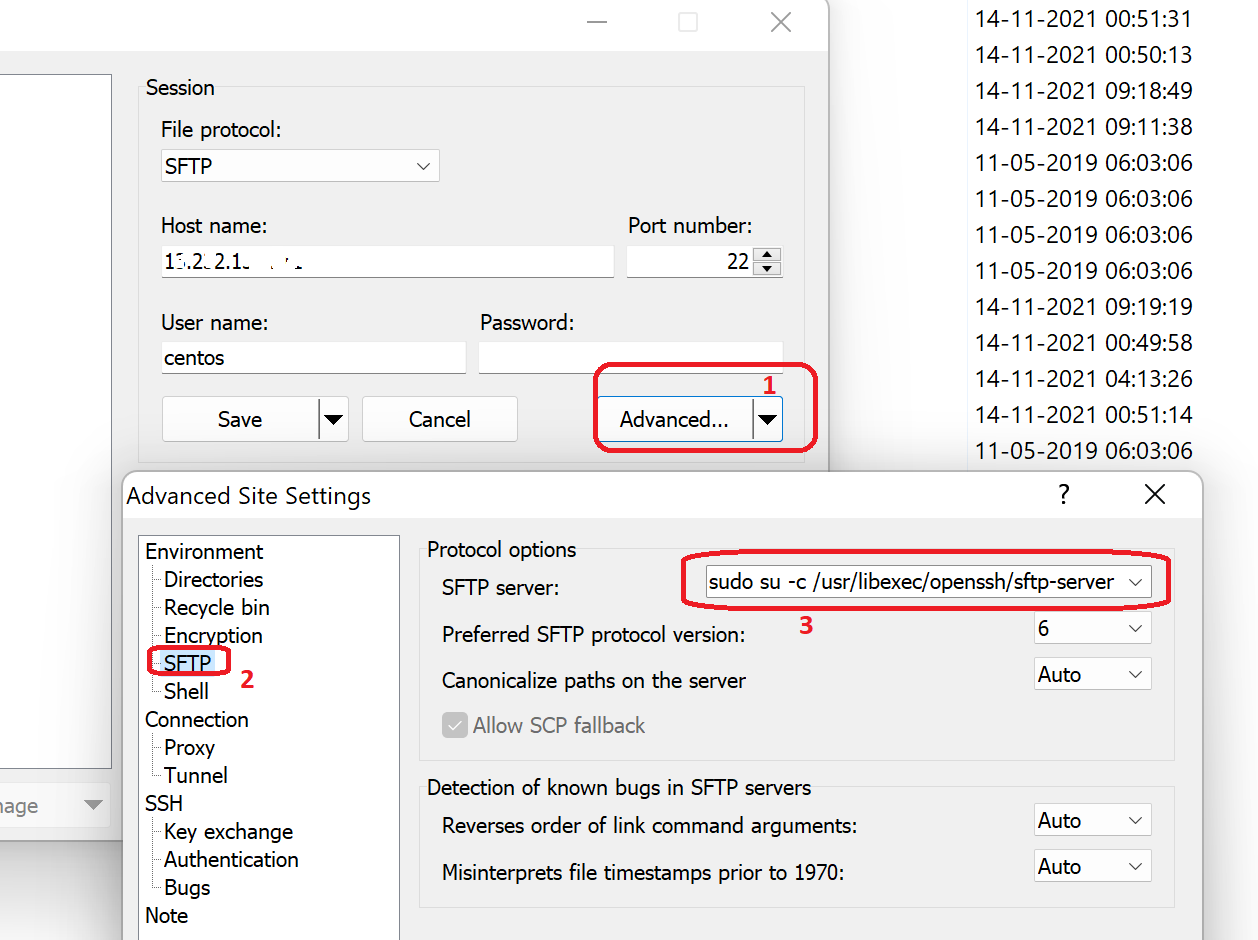
Task: Select SFTP in the settings tree
Action: [188, 662]
